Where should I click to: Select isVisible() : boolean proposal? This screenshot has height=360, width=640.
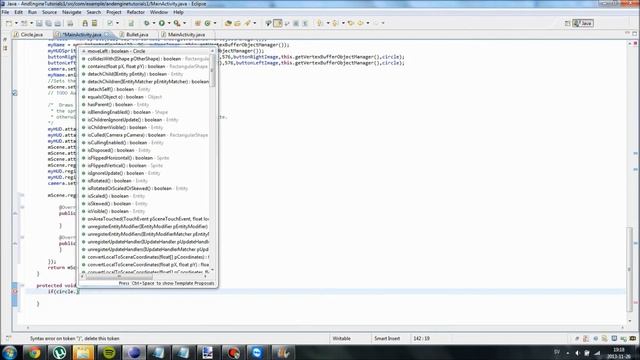click(x=144, y=211)
